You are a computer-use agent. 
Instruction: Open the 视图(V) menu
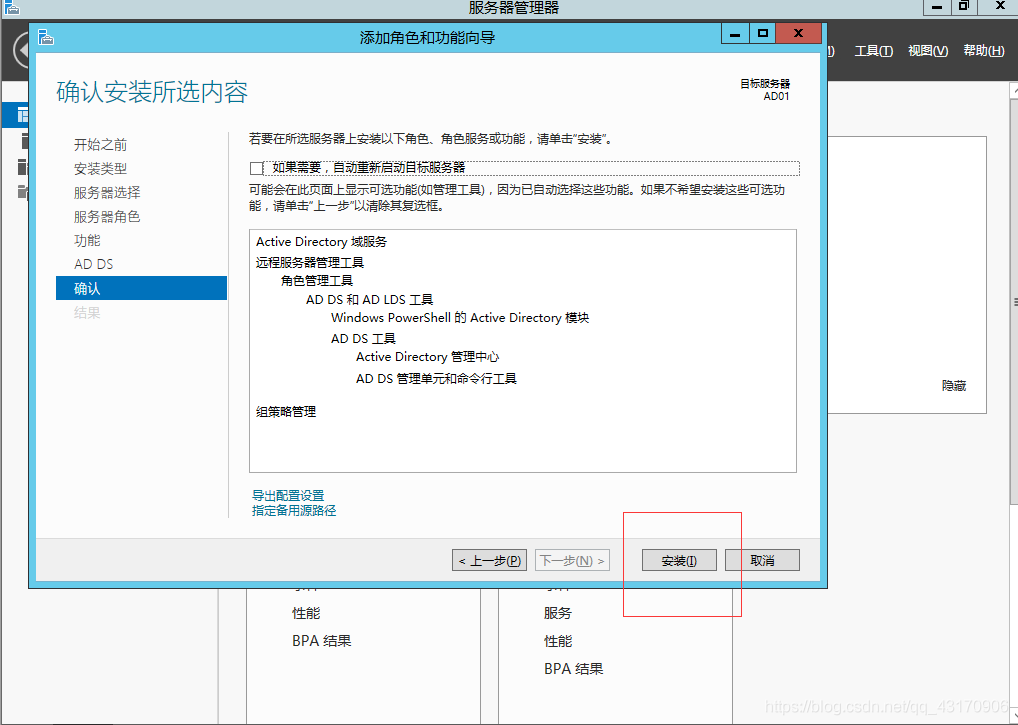pos(927,51)
